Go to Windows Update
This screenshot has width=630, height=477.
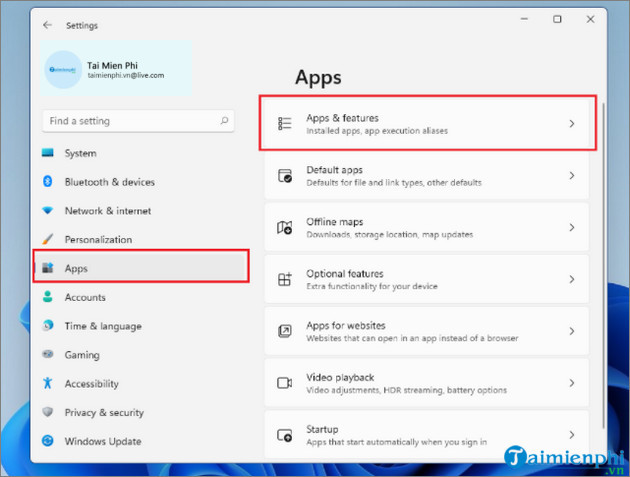coord(138,441)
